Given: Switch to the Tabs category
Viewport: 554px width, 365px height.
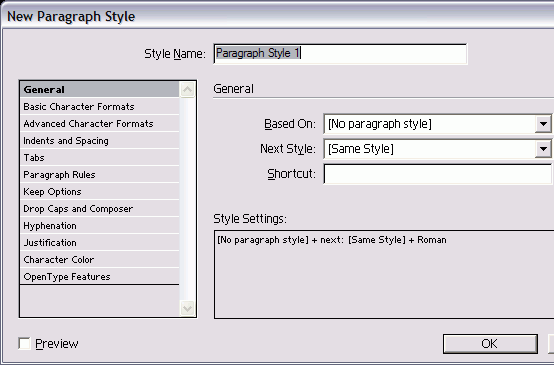Looking at the screenshot, I should click(100, 157).
